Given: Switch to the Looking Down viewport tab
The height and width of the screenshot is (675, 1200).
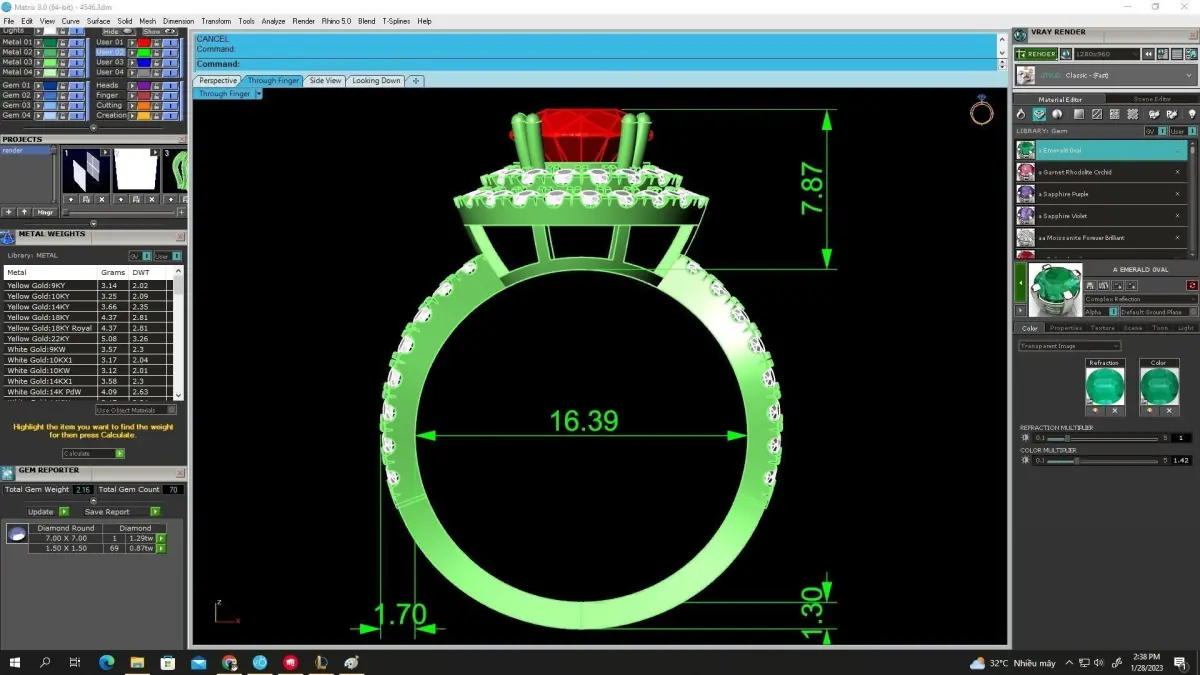Looking at the screenshot, I should click(x=377, y=81).
